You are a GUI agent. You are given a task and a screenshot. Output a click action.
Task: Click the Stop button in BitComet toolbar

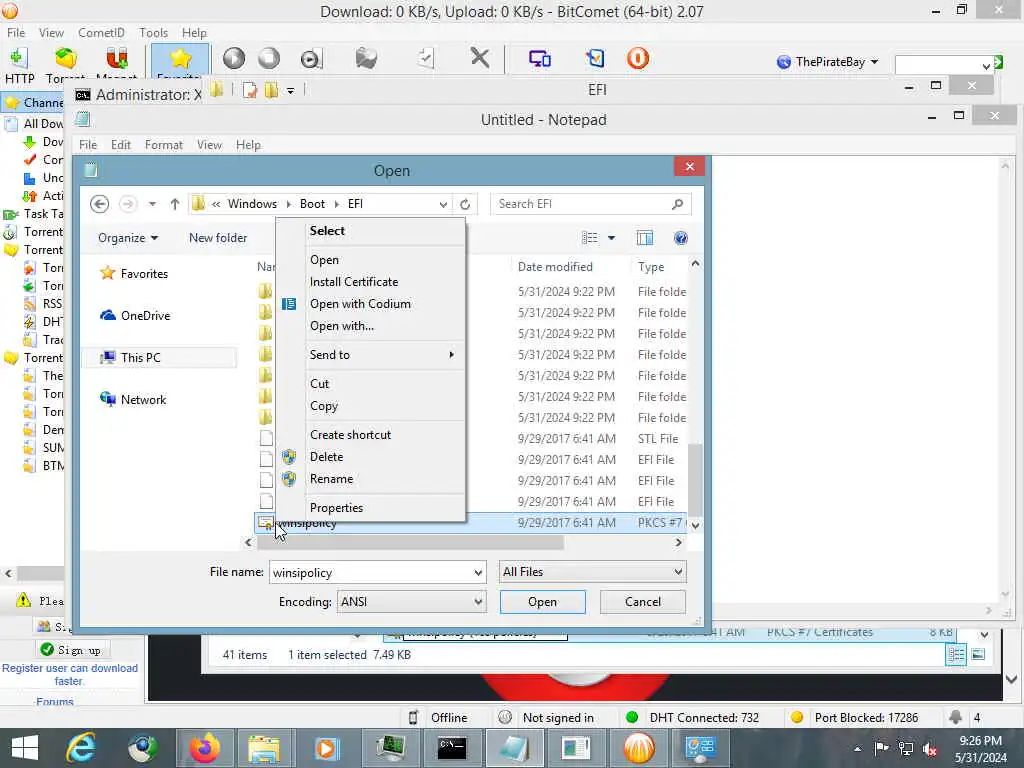click(269, 59)
